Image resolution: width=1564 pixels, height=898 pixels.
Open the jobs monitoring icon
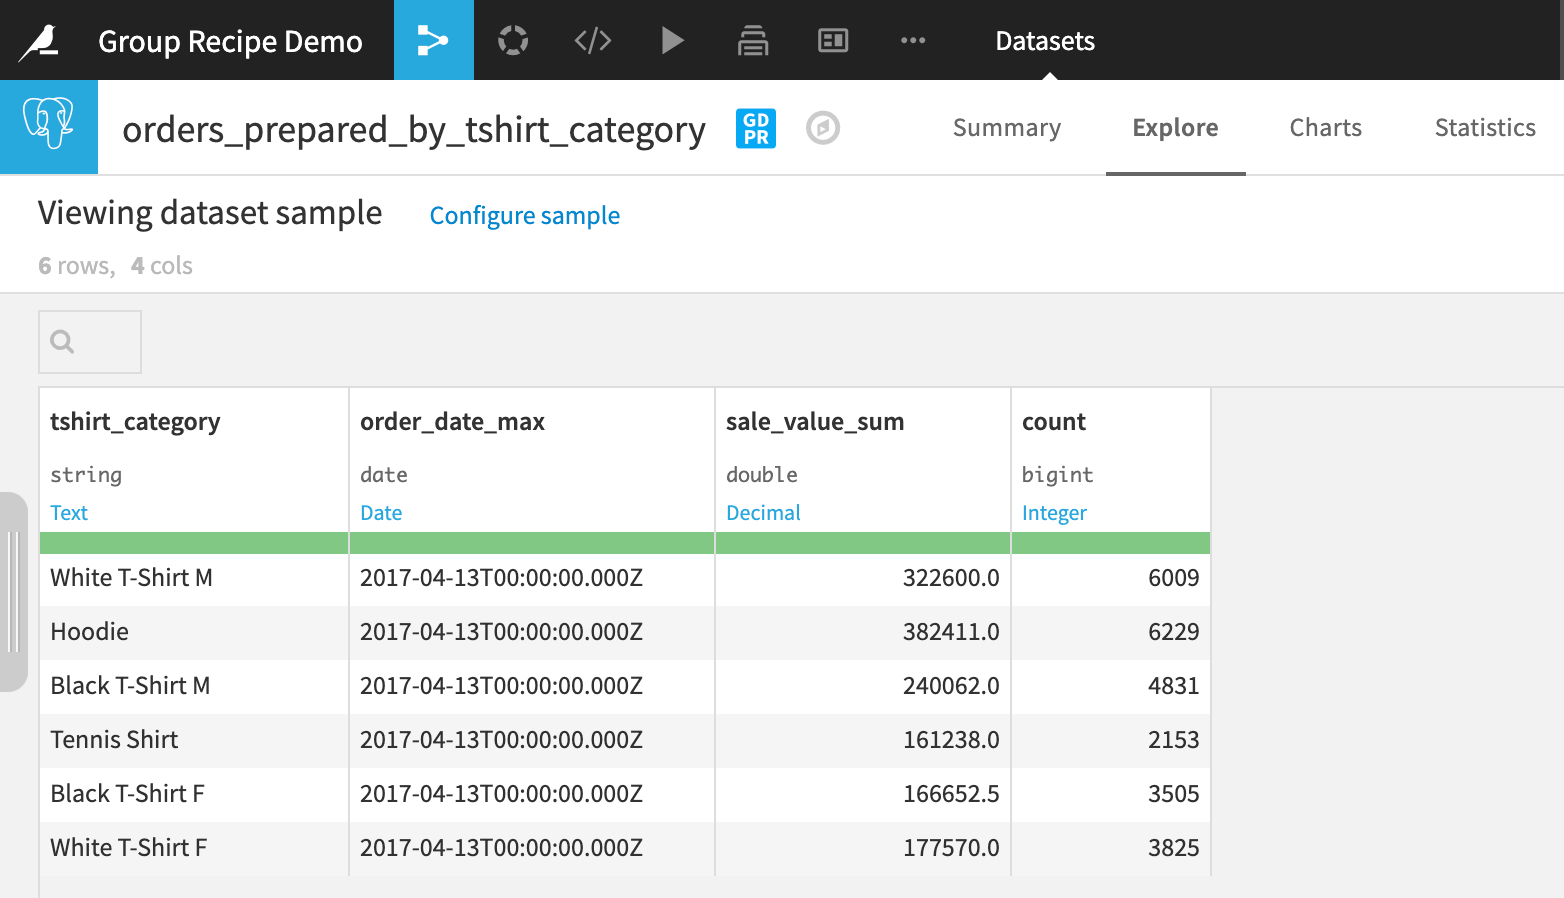click(x=672, y=40)
